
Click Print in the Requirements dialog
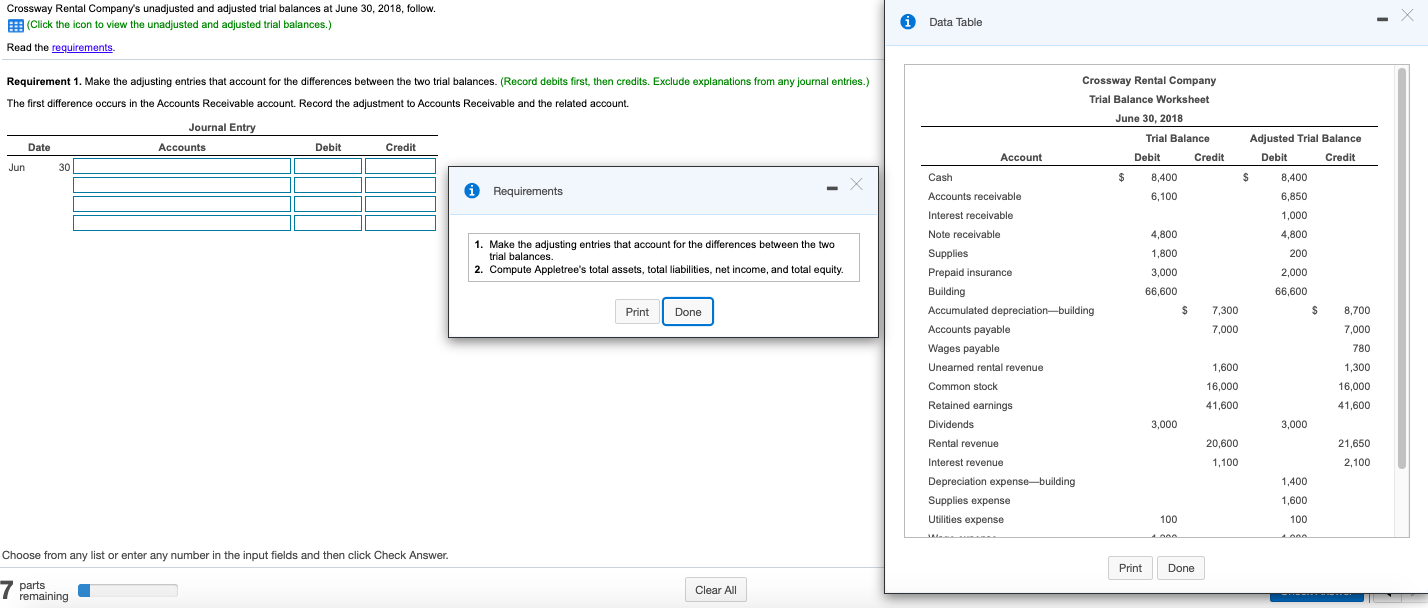[637, 312]
